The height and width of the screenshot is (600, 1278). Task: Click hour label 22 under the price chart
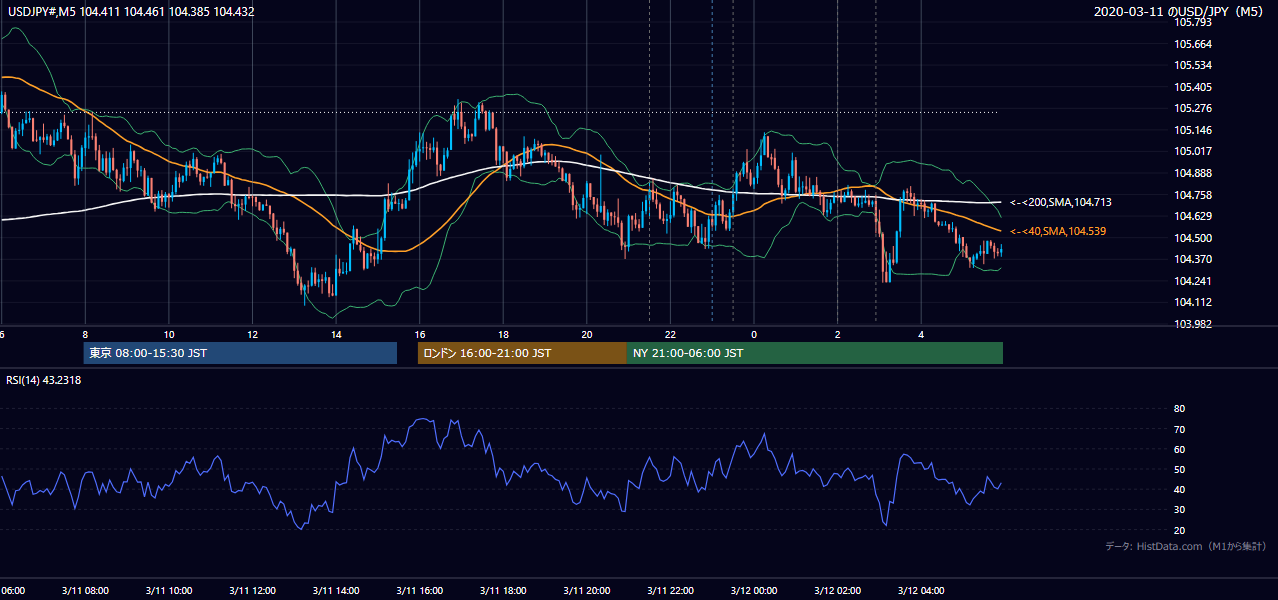click(x=670, y=334)
